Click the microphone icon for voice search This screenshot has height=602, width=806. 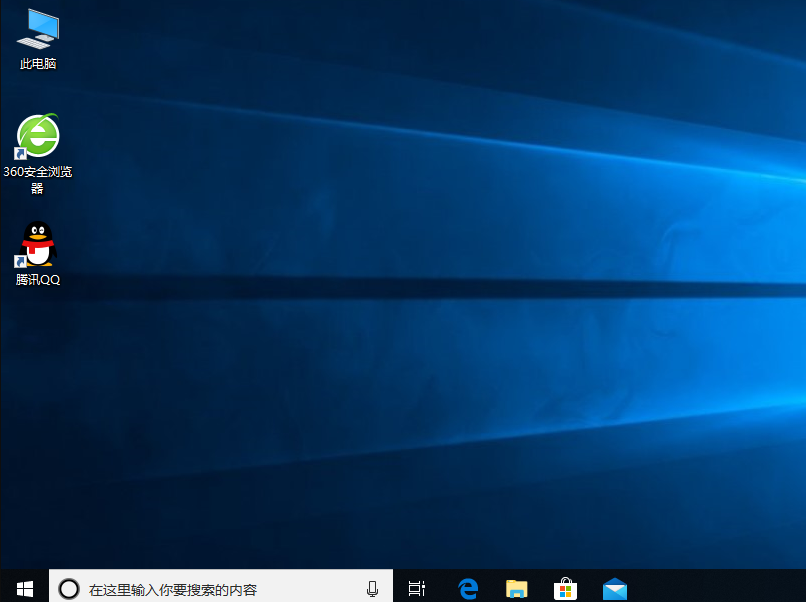[371, 588]
